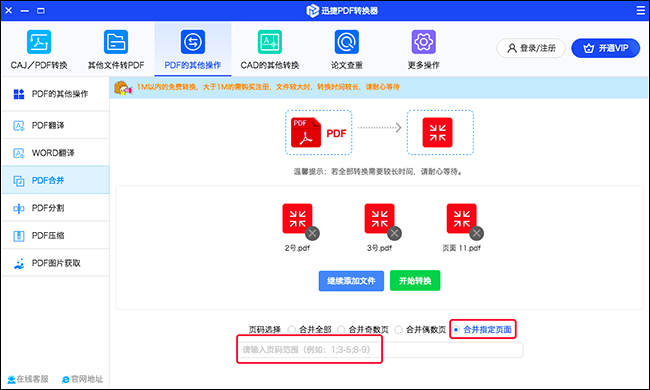Screen dimensions: 650x390
Task: Select the 页面 11.pdf file thumbnail
Action: click(461, 218)
